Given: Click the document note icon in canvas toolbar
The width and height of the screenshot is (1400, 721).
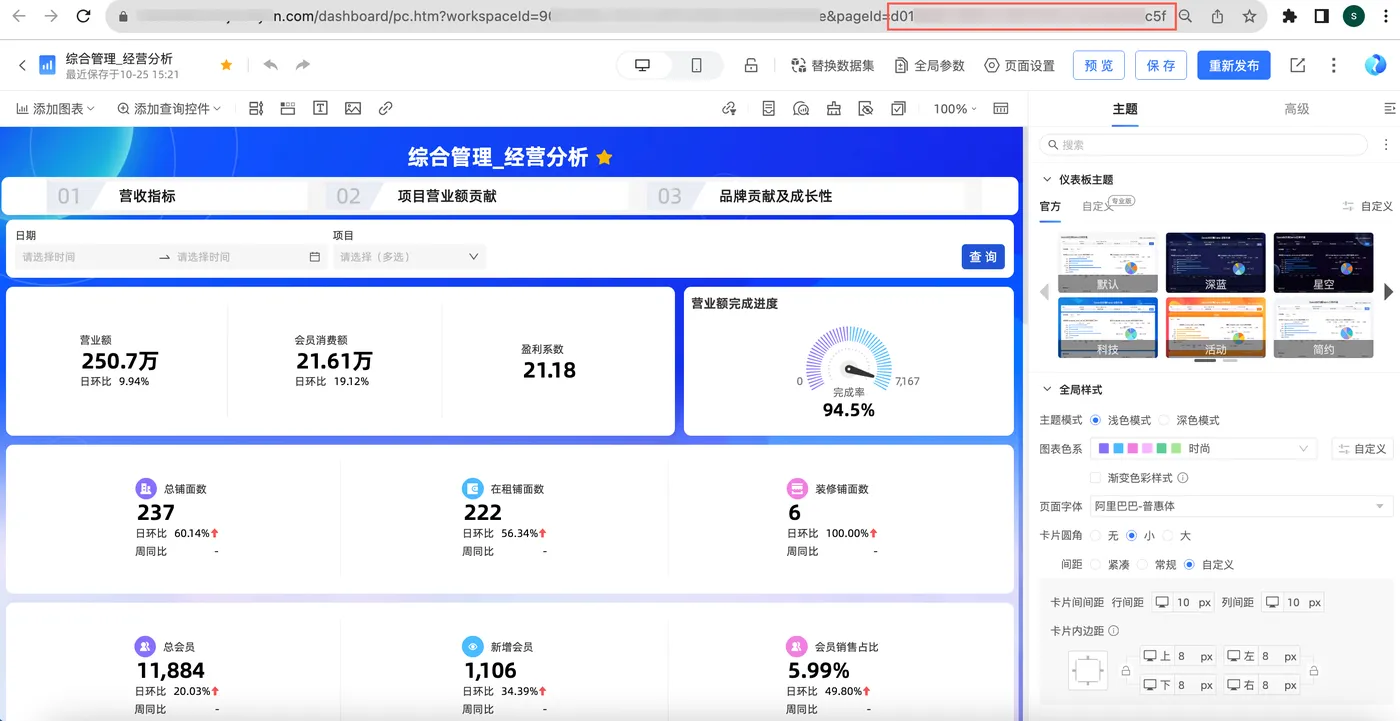Looking at the screenshot, I should 768,109.
